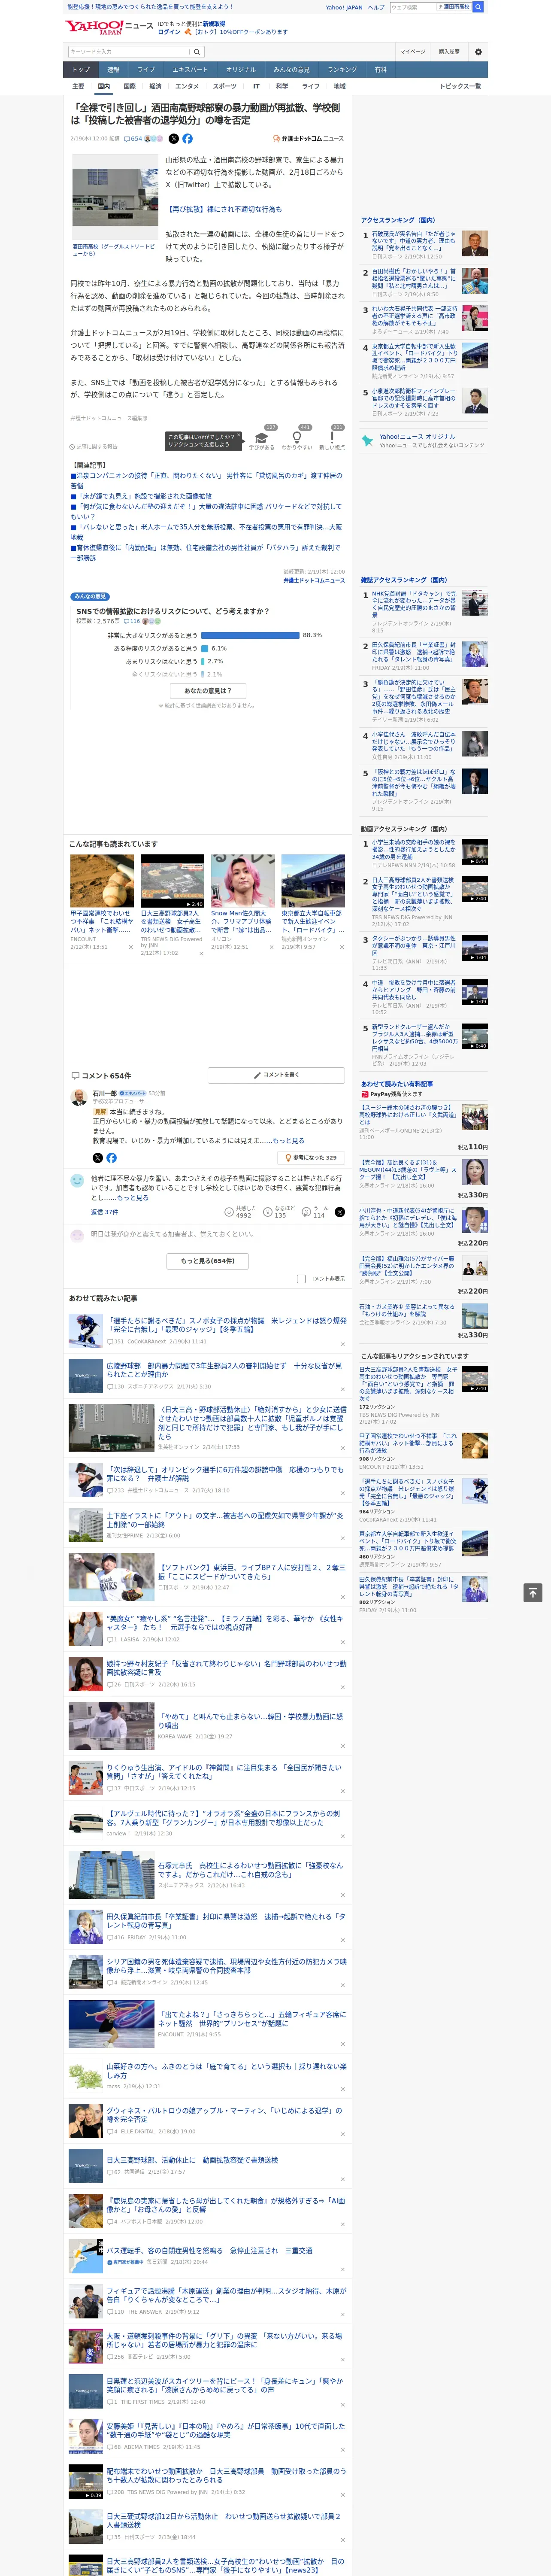Image resolution: width=551 pixels, height=2576 pixels.
Task: Open the ランキング main tab
Action: click(x=342, y=70)
